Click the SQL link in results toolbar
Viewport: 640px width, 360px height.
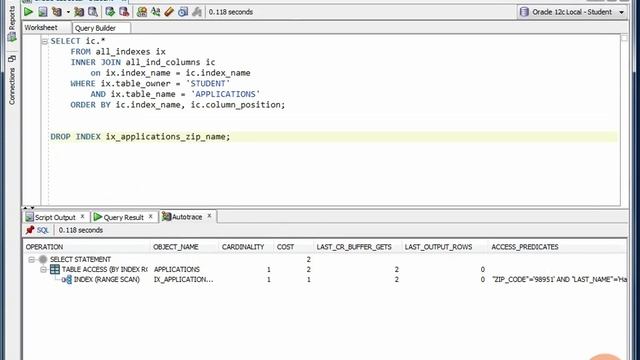pos(42,230)
